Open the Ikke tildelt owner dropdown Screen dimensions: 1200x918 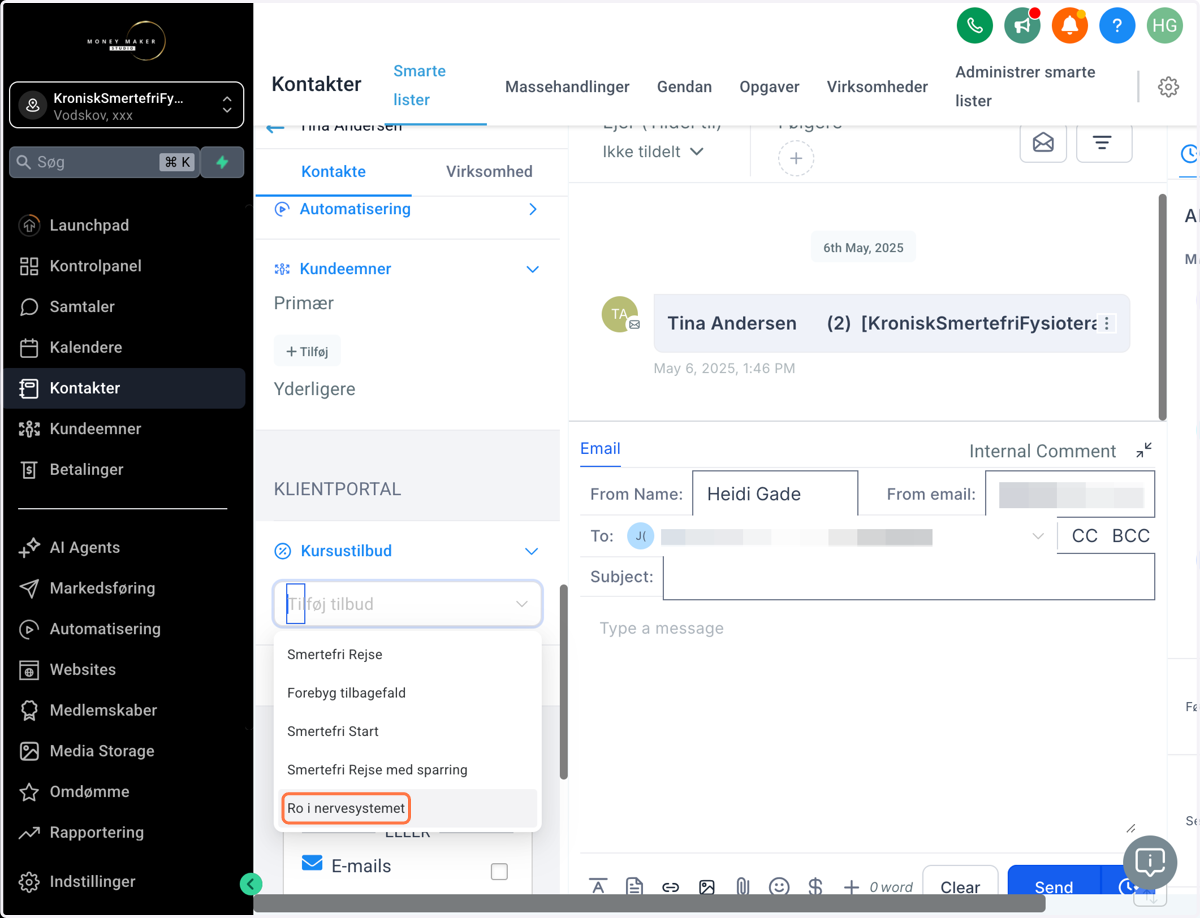click(653, 152)
